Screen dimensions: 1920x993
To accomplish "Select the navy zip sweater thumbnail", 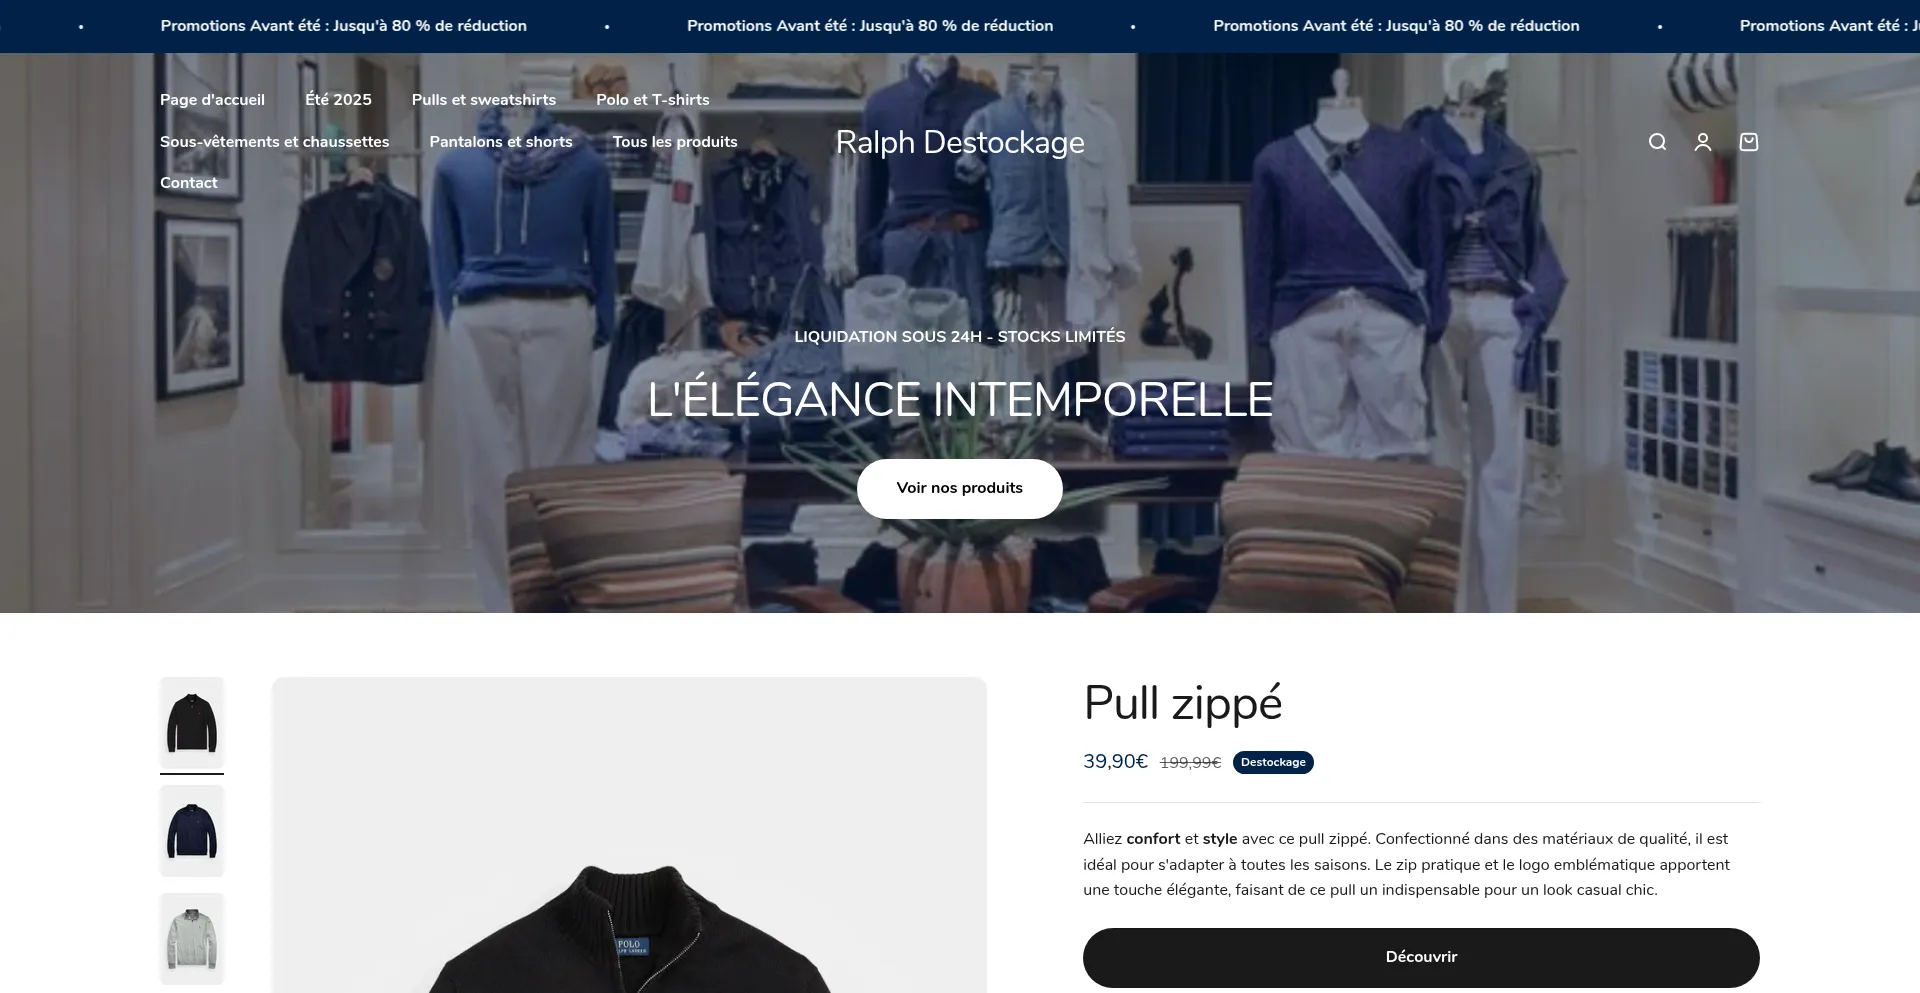I will 192,831.
